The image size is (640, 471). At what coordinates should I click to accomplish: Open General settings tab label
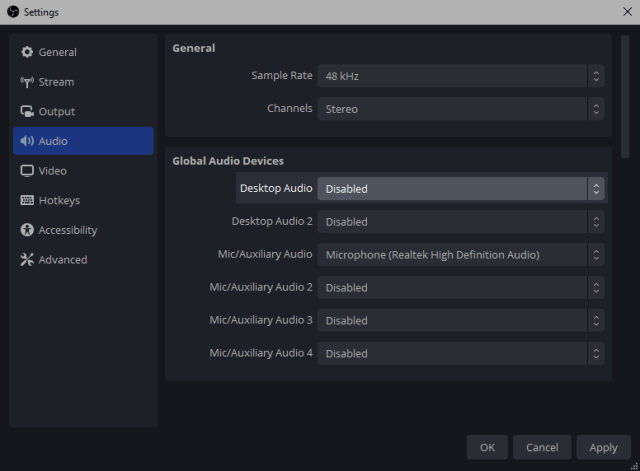[x=58, y=52]
